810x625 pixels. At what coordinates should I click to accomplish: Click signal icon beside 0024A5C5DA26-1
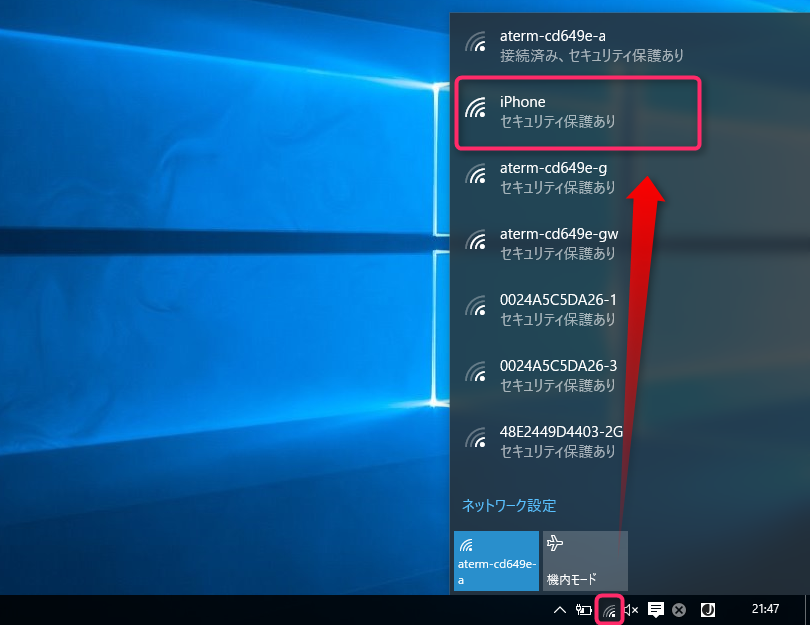476,306
